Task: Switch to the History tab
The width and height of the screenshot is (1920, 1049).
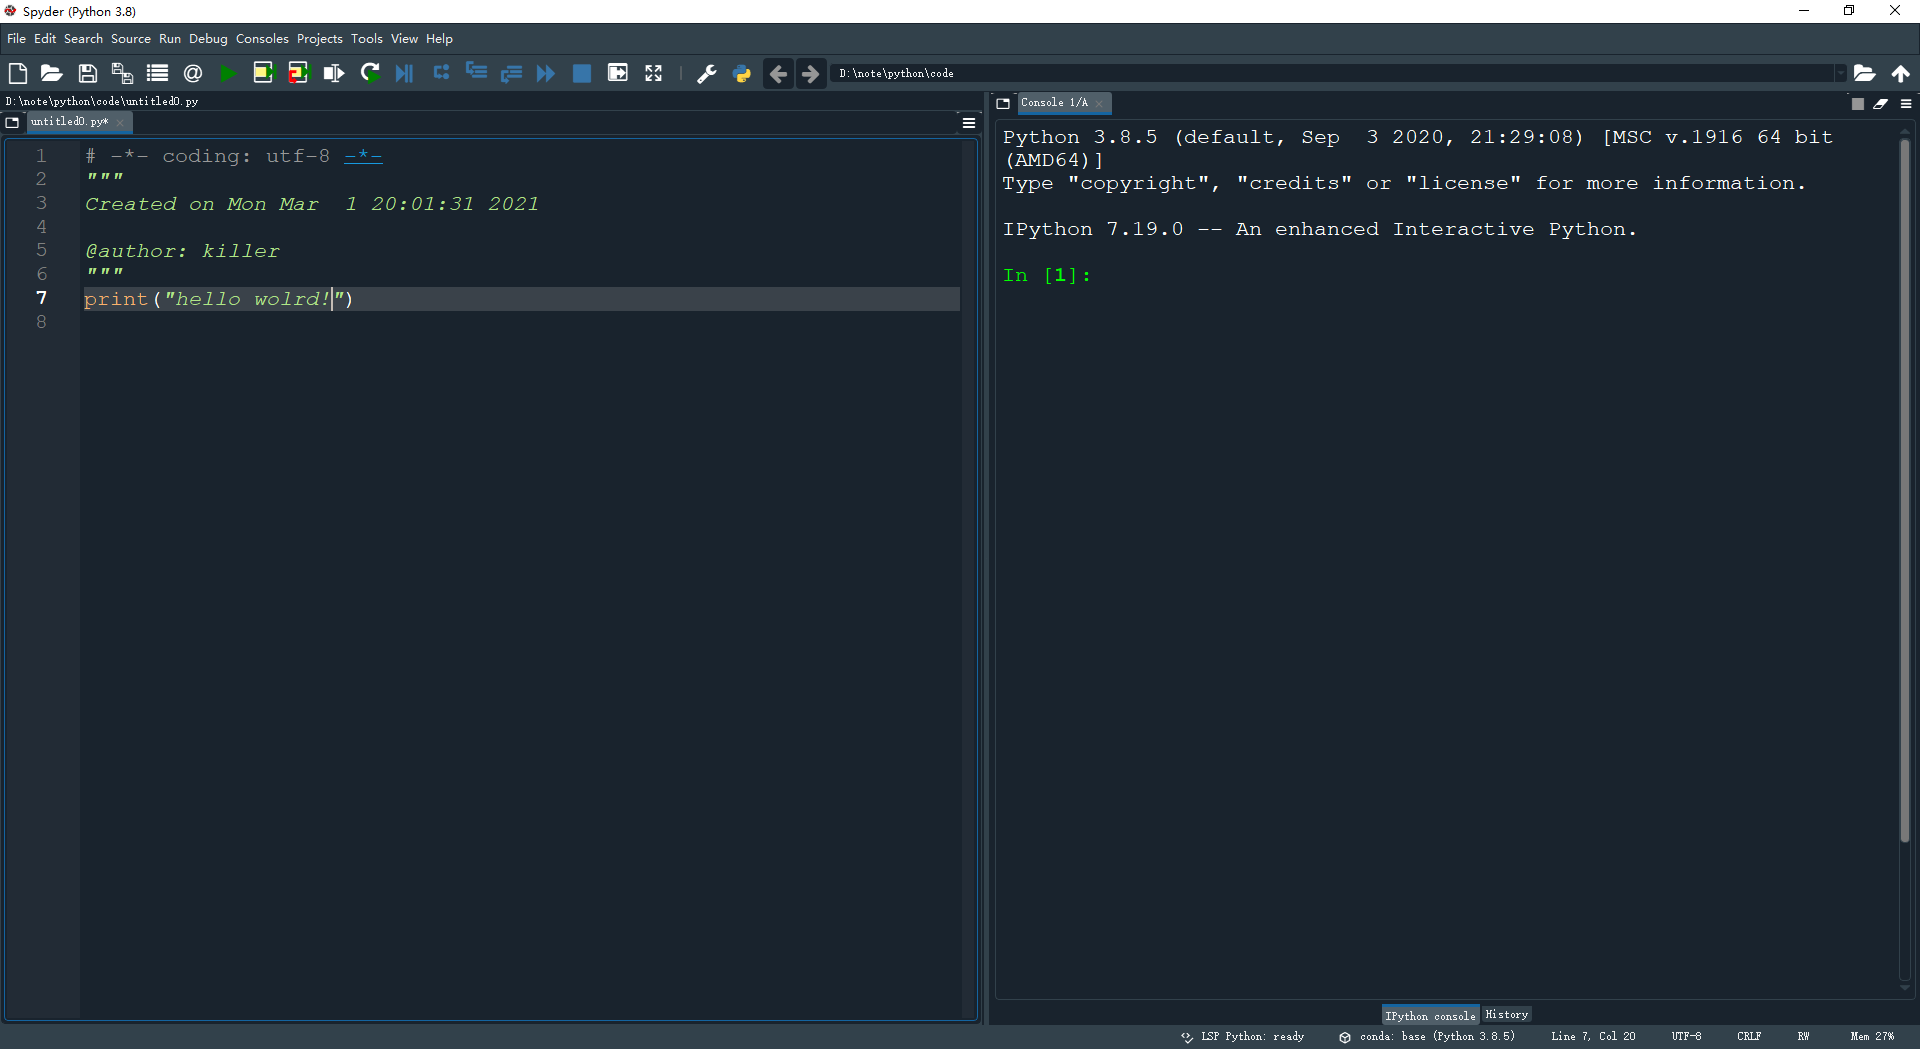Action: pyautogui.click(x=1506, y=1015)
